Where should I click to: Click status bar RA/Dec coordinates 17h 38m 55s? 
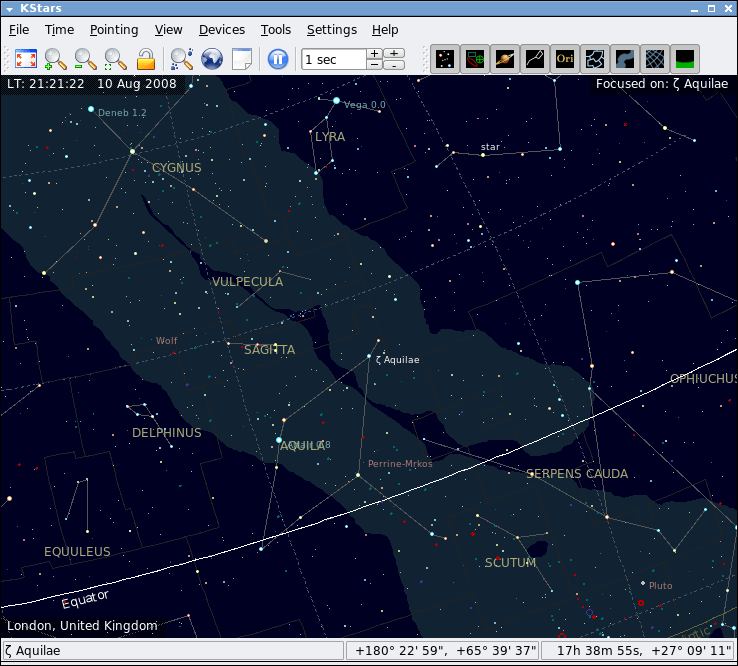639,651
